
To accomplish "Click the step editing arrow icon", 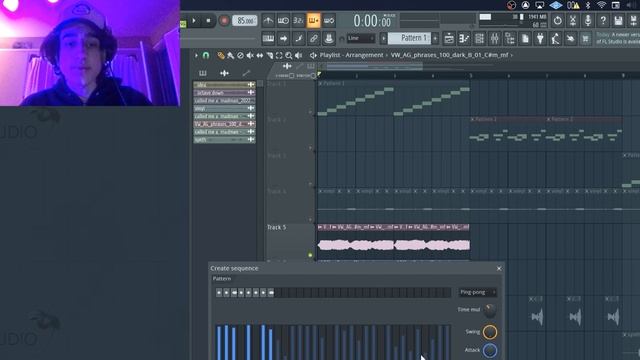I will (283, 39).
